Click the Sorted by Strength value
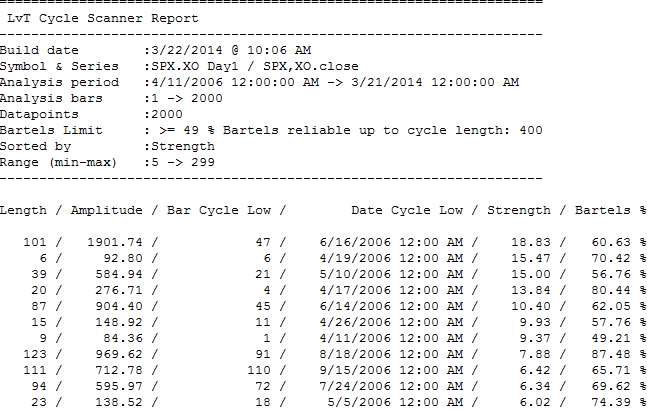The height and width of the screenshot is (411, 655). pos(183,146)
